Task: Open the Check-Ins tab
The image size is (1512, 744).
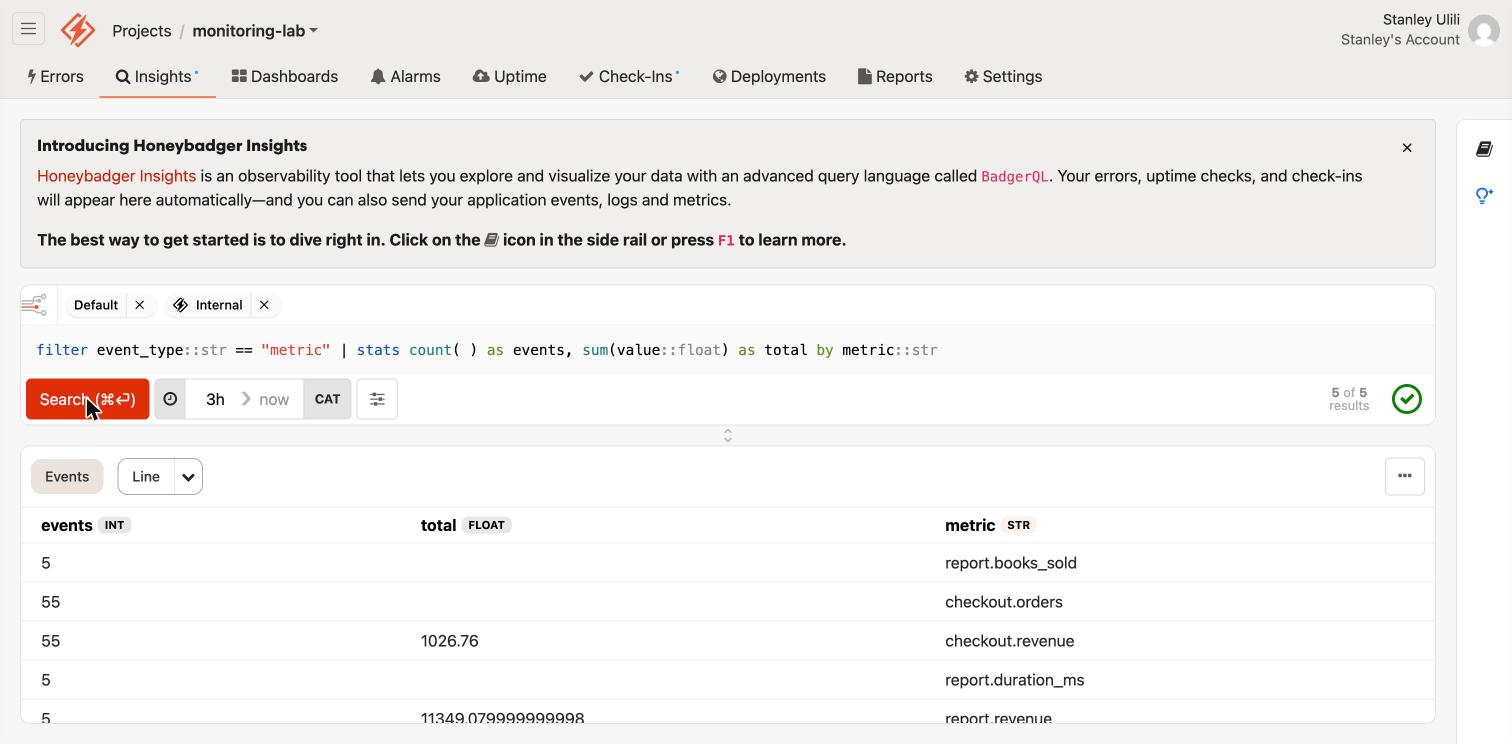Action: pos(629,76)
